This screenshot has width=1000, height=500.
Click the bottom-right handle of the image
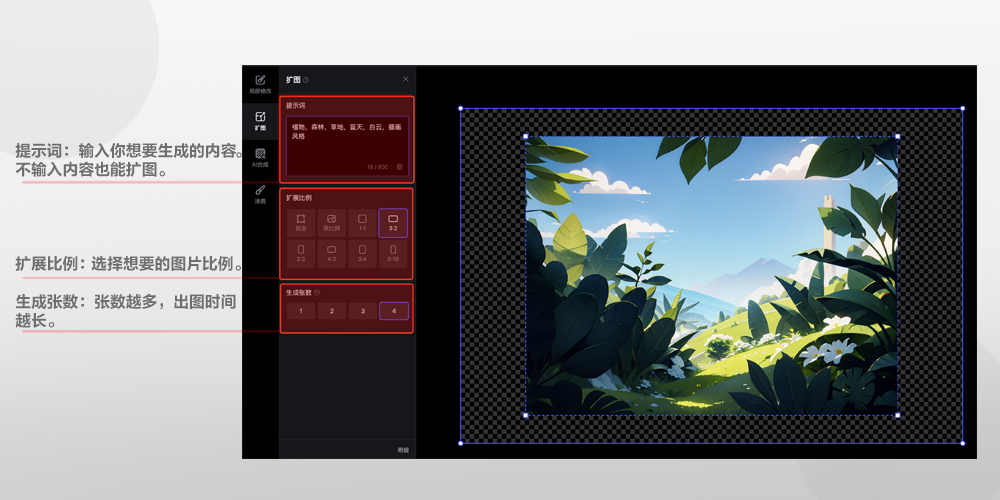[x=898, y=415]
